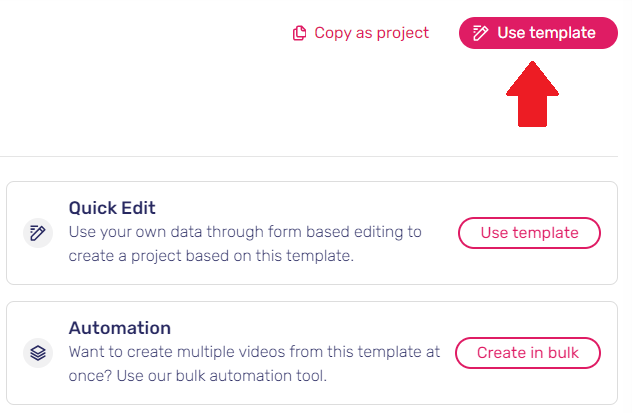Screen dimensions: 632x413
Task: Click the word 'project' in Copy as project
Action: click(x=403, y=34)
